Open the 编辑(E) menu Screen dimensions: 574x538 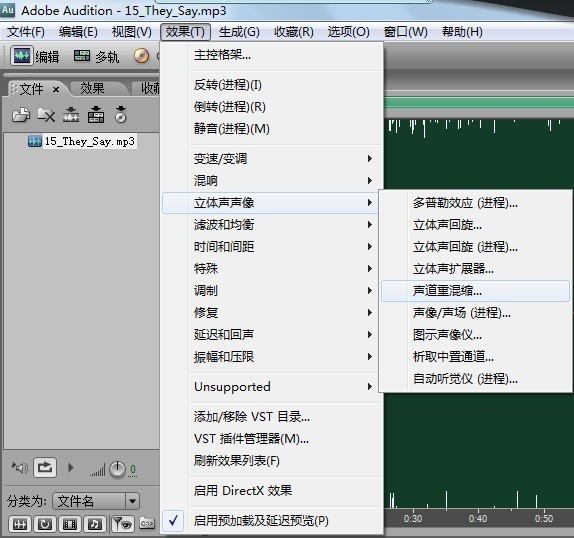click(78, 32)
